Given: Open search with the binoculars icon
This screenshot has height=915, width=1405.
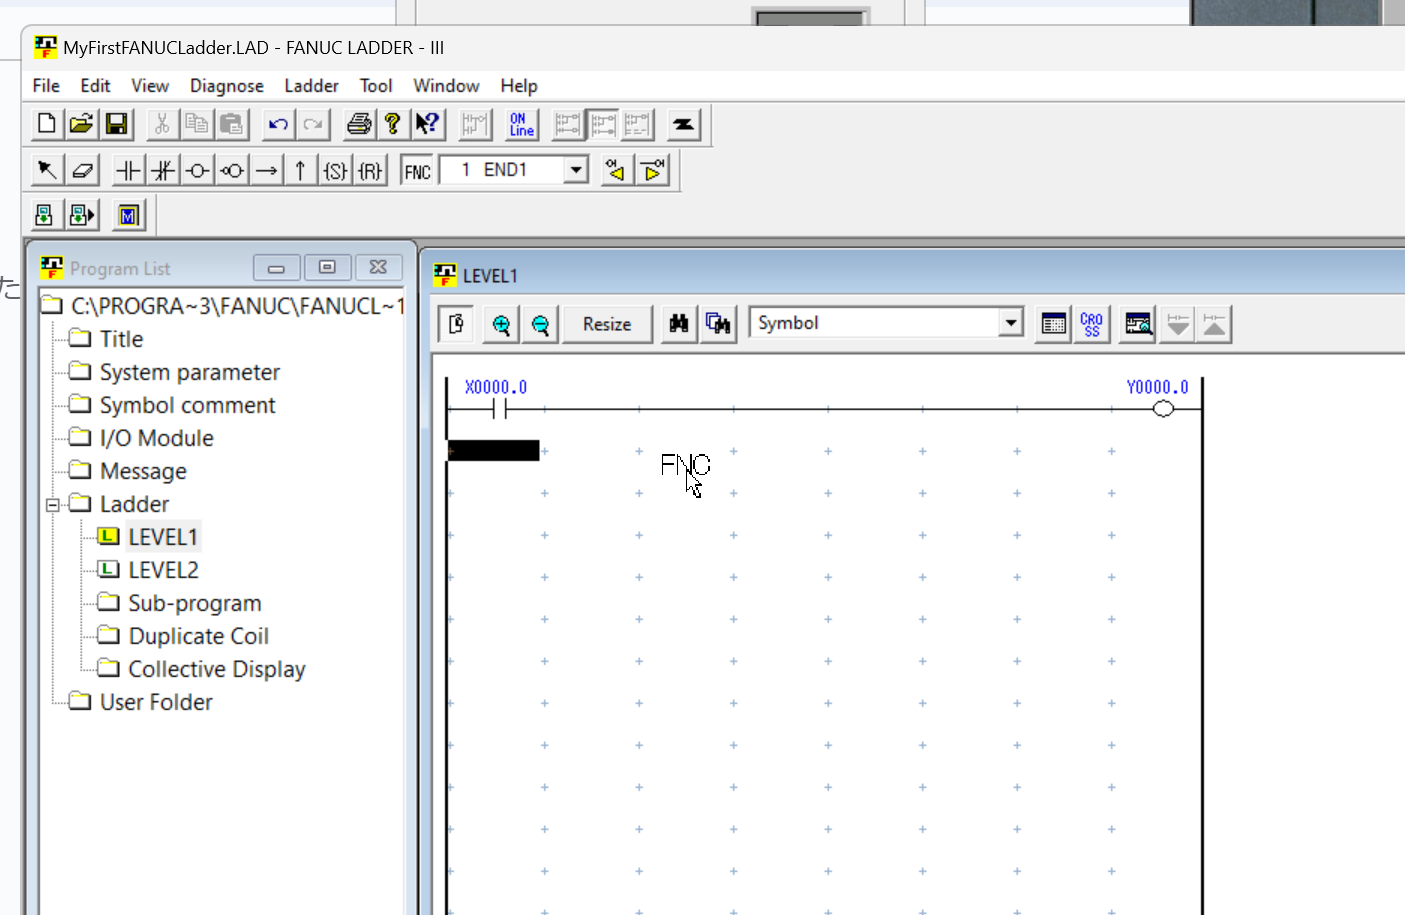Looking at the screenshot, I should (679, 324).
